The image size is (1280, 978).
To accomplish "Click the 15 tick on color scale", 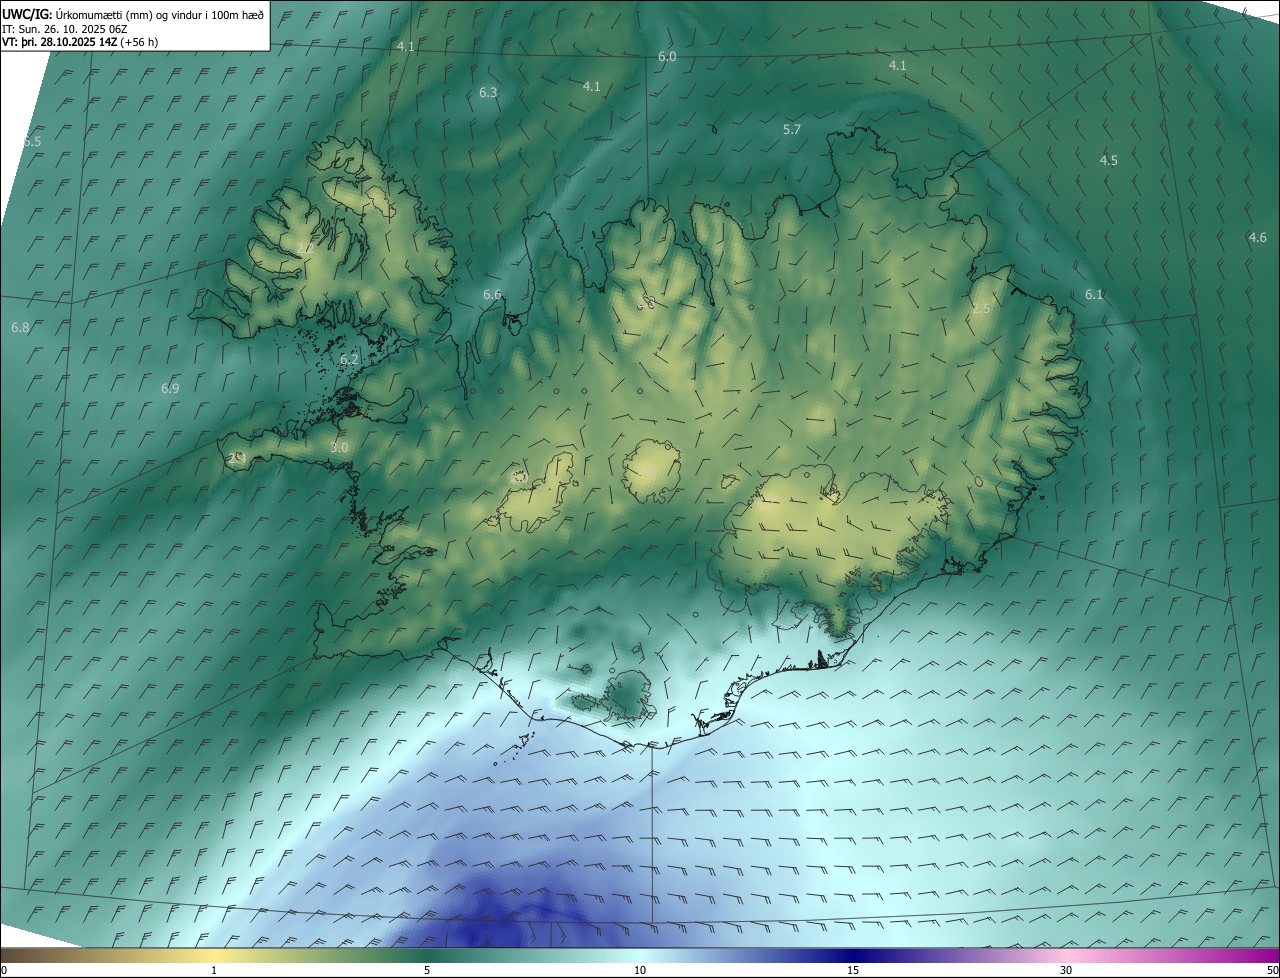I will coord(853,970).
